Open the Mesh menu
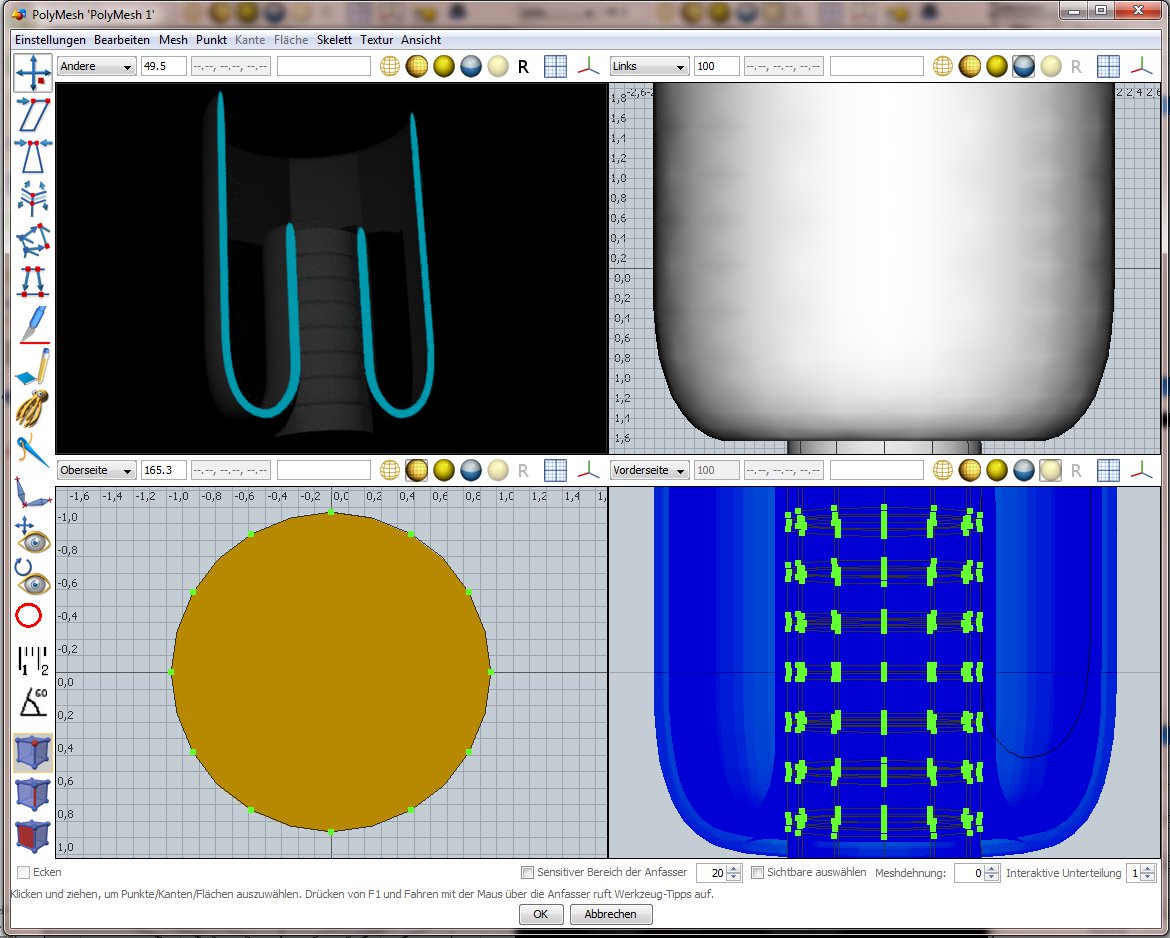The image size is (1170, 938). click(173, 40)
